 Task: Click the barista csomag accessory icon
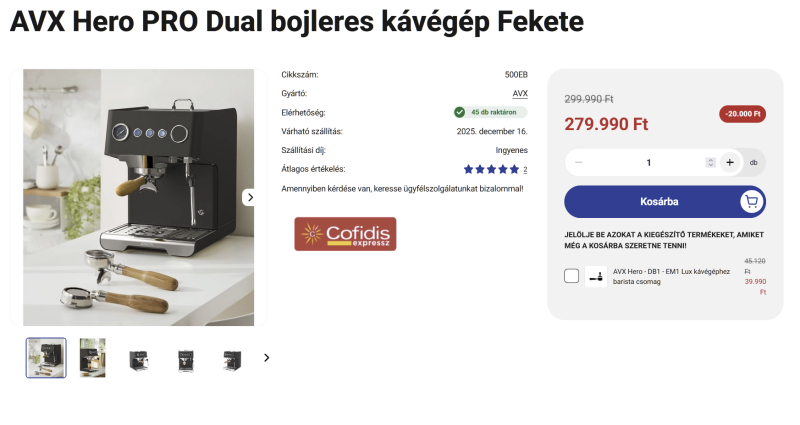(595, 277)
